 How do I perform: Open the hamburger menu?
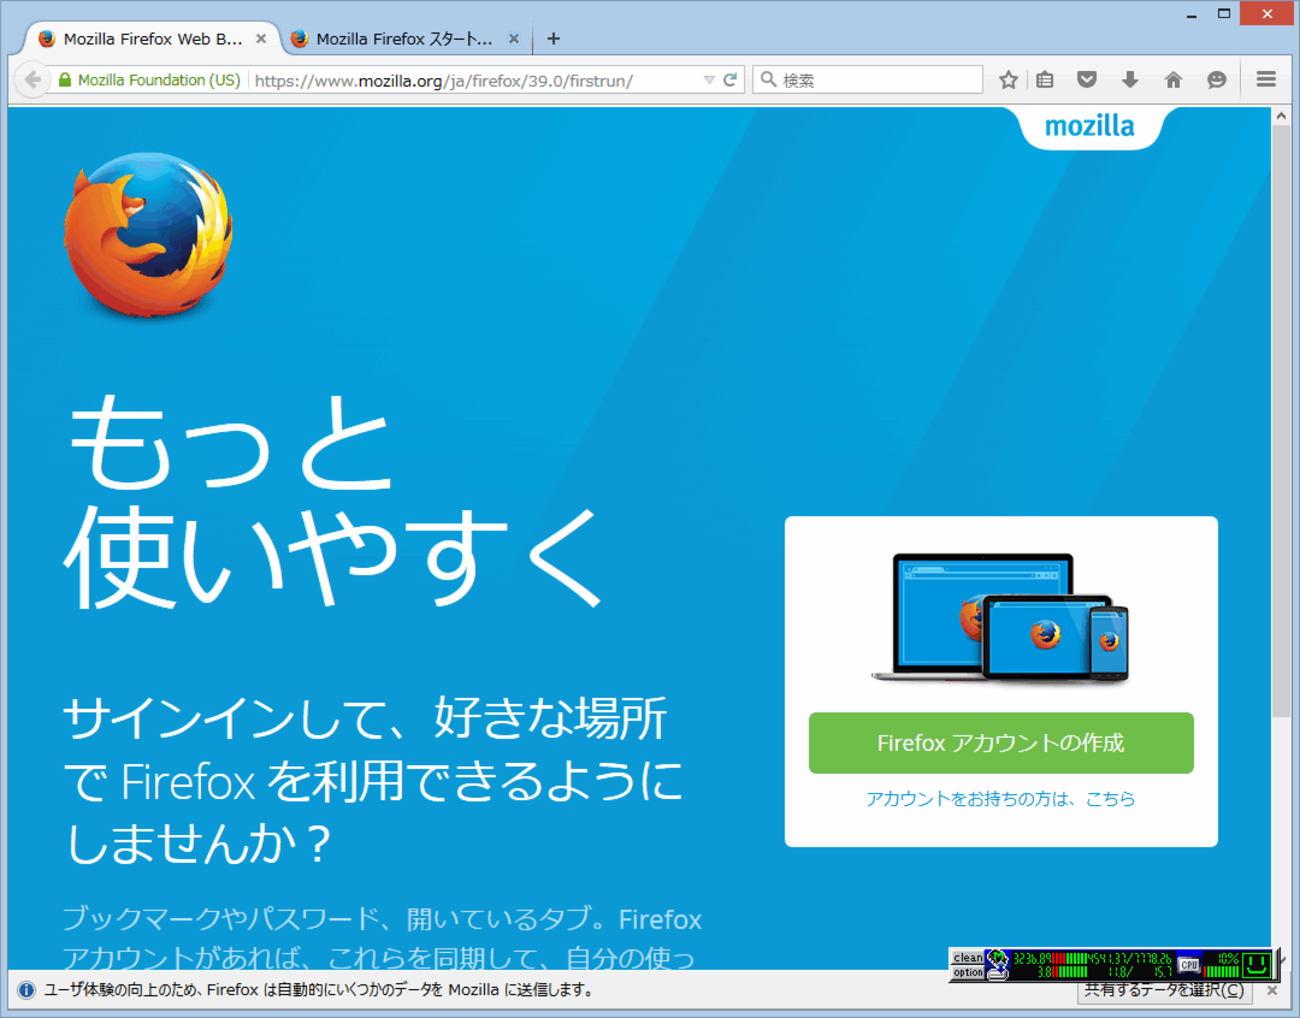click(x=1266, y=79)
